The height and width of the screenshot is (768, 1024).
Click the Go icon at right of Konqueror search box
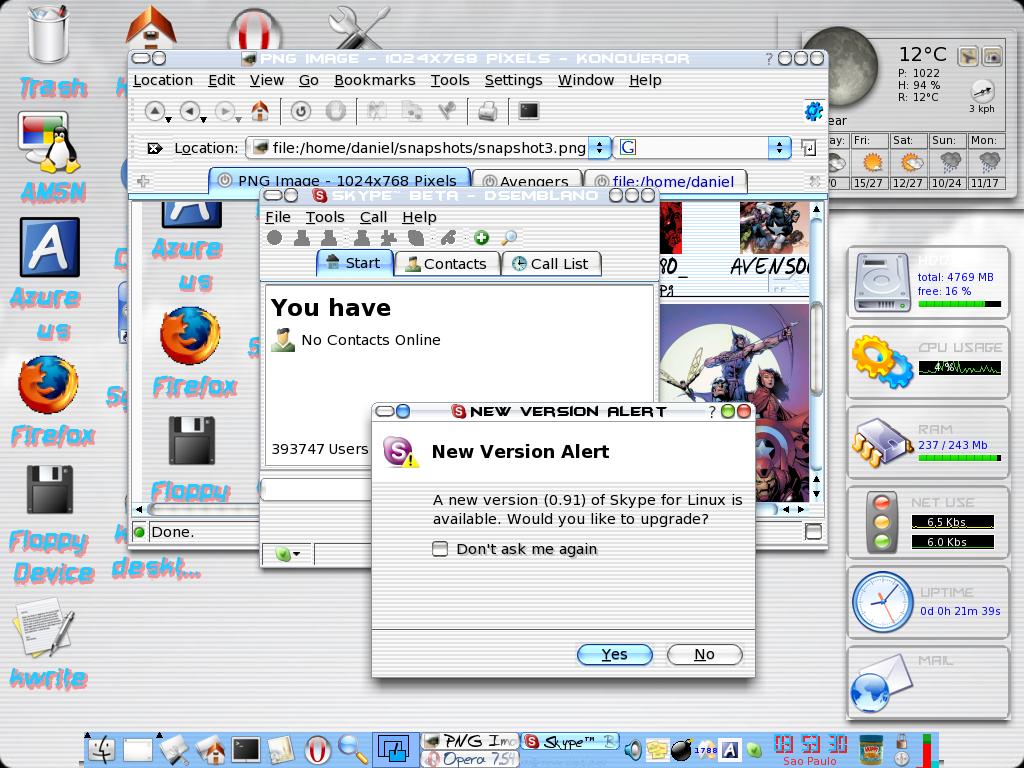tap(808, 148)
